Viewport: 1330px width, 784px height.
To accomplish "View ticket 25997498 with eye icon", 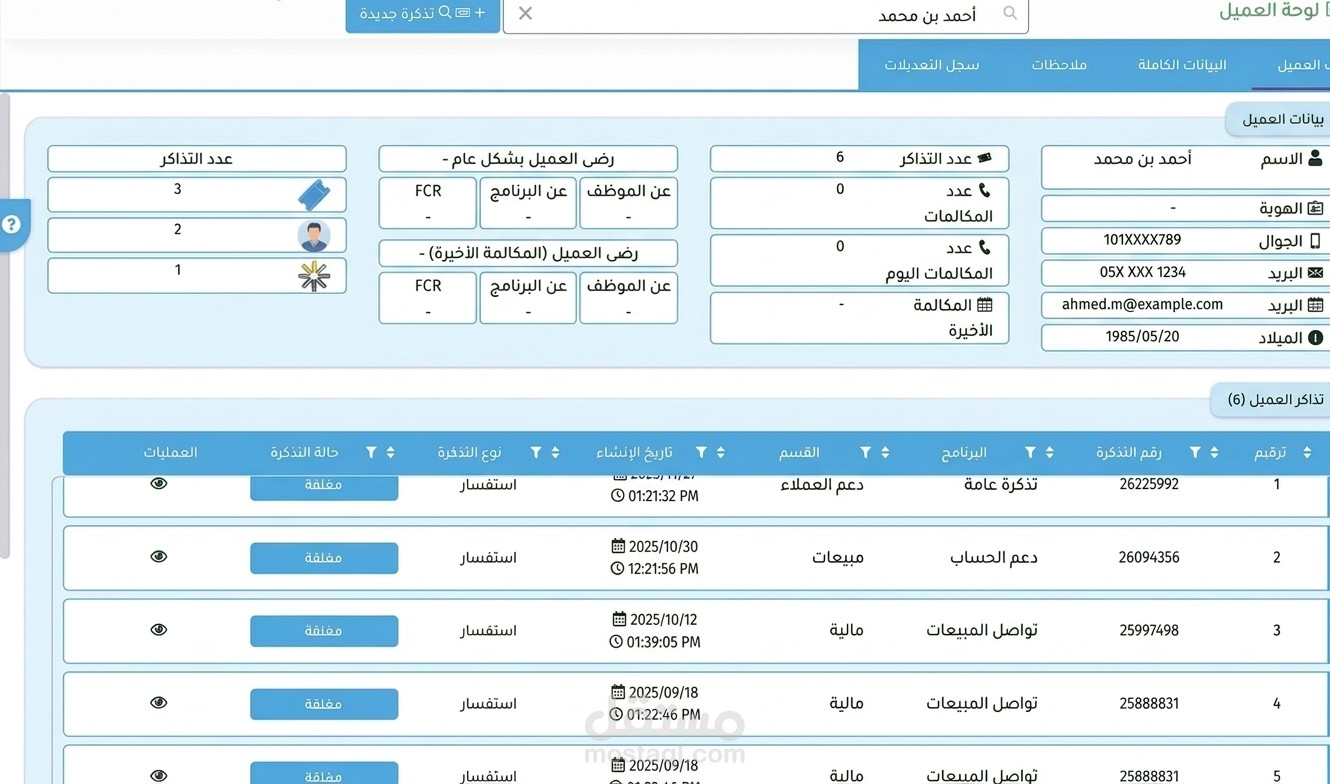I will pos(158,630).
